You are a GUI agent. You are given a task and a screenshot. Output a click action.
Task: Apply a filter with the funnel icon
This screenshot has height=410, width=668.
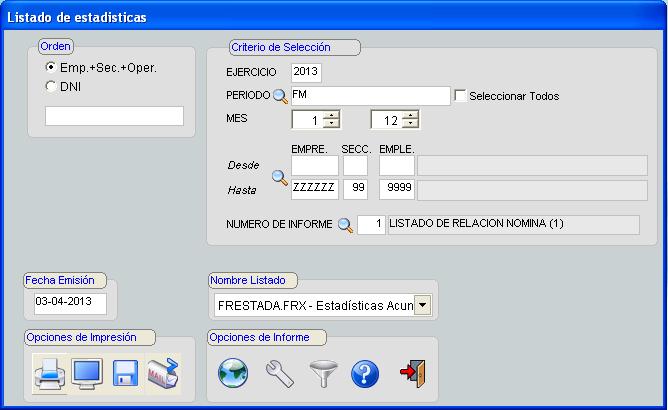[323, 373]
